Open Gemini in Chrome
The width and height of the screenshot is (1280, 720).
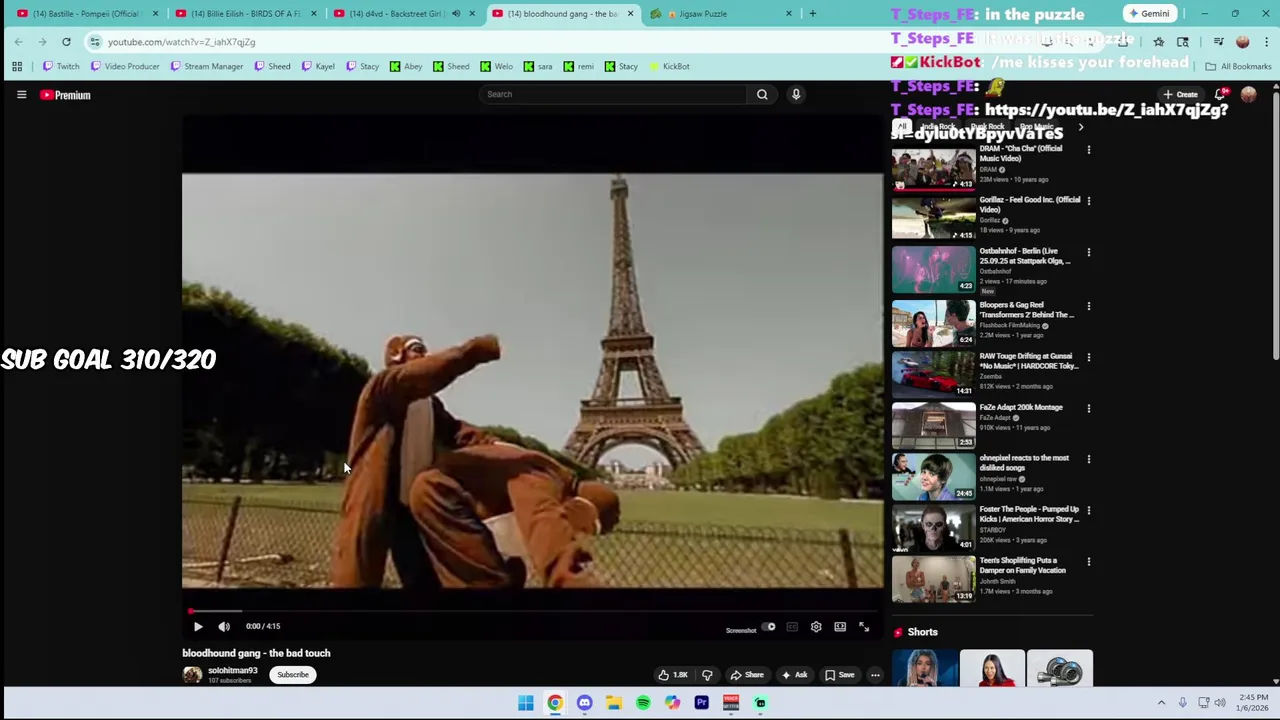1149,14
